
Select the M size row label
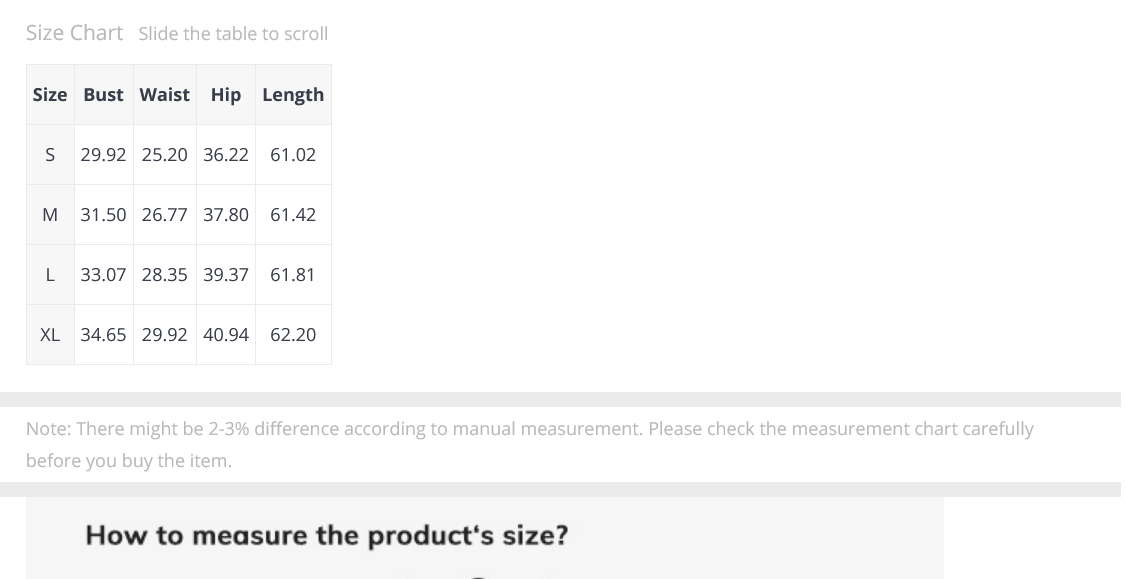[x=50, y=215]
